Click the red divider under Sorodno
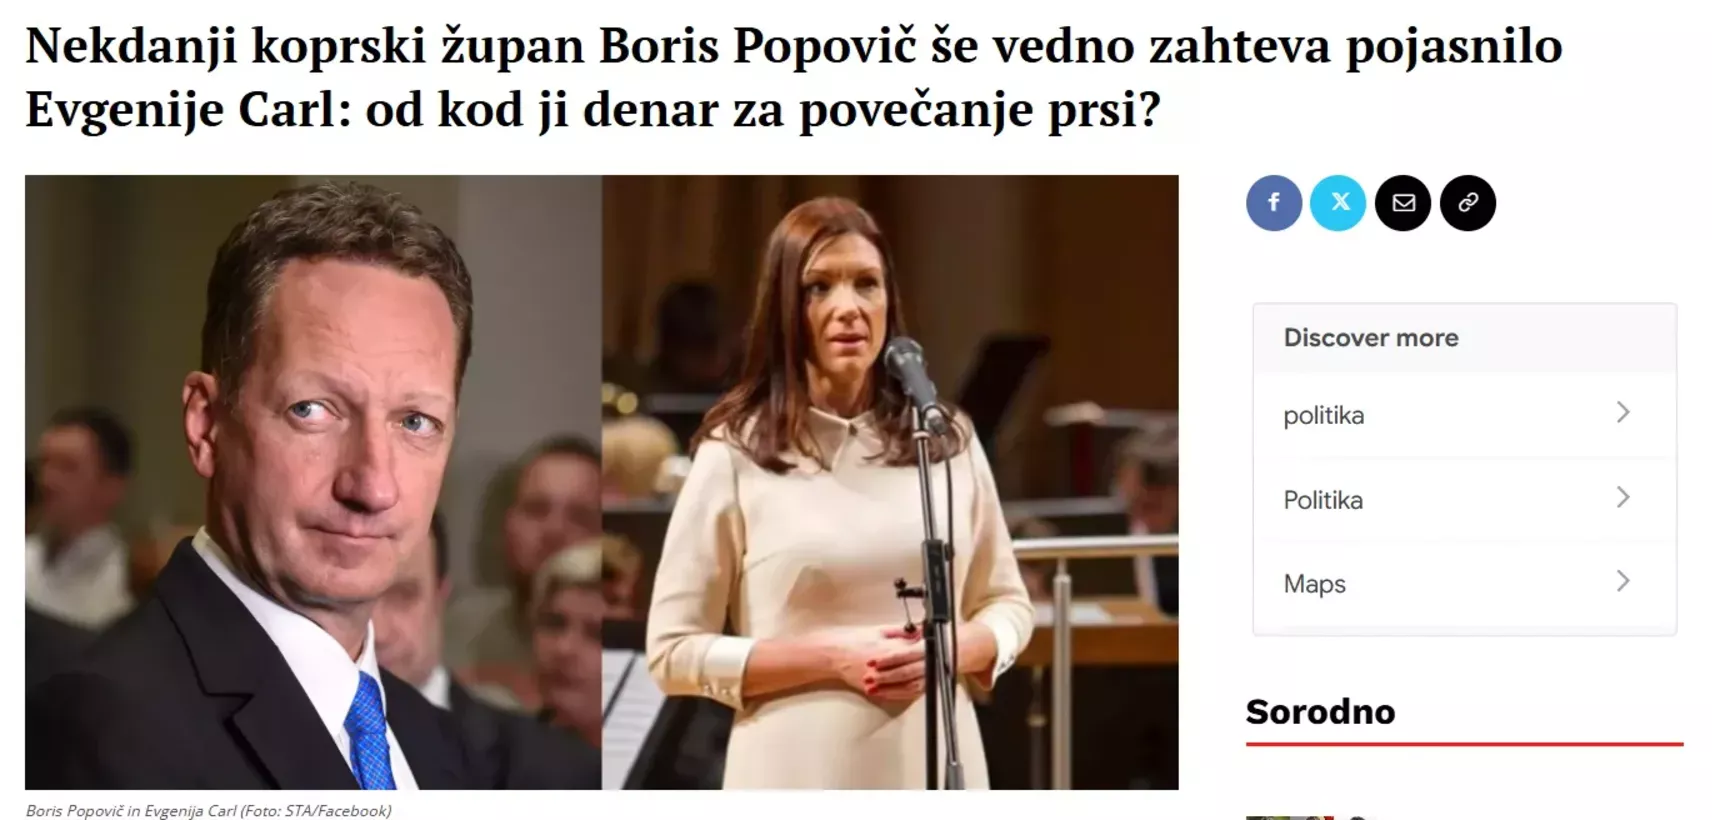 coord(1464,744)
